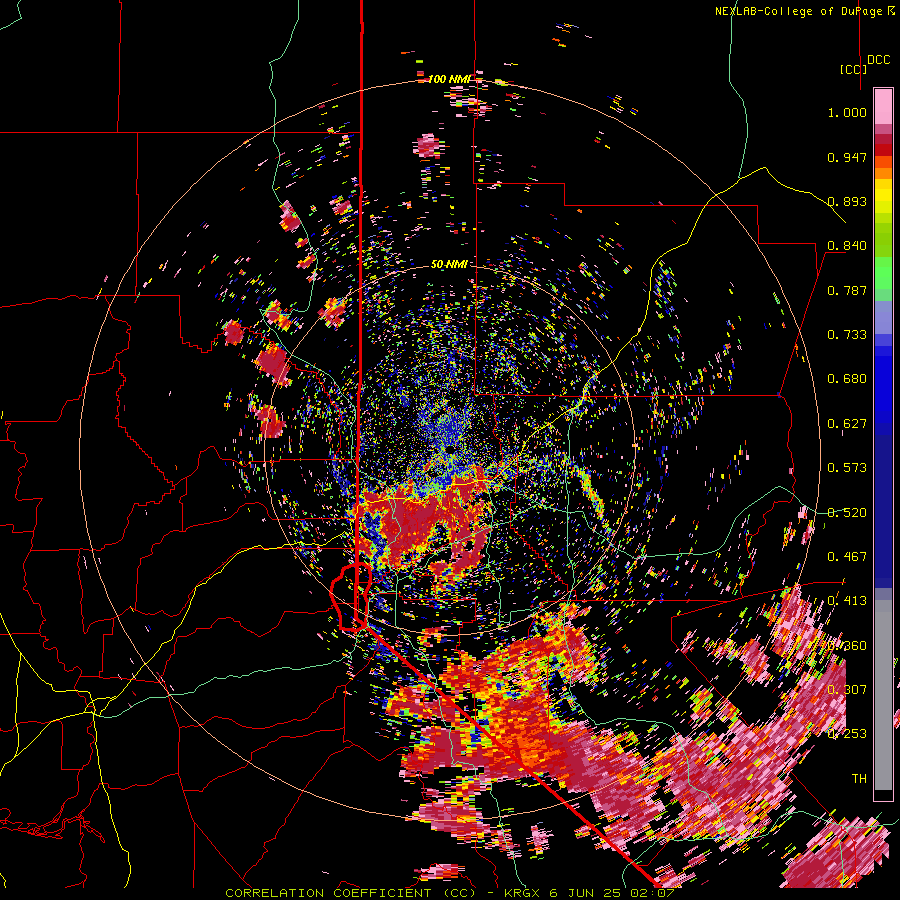Click the 0.627 scale value
The width and height of the screenshot is (900, 900).
[847, 424]
